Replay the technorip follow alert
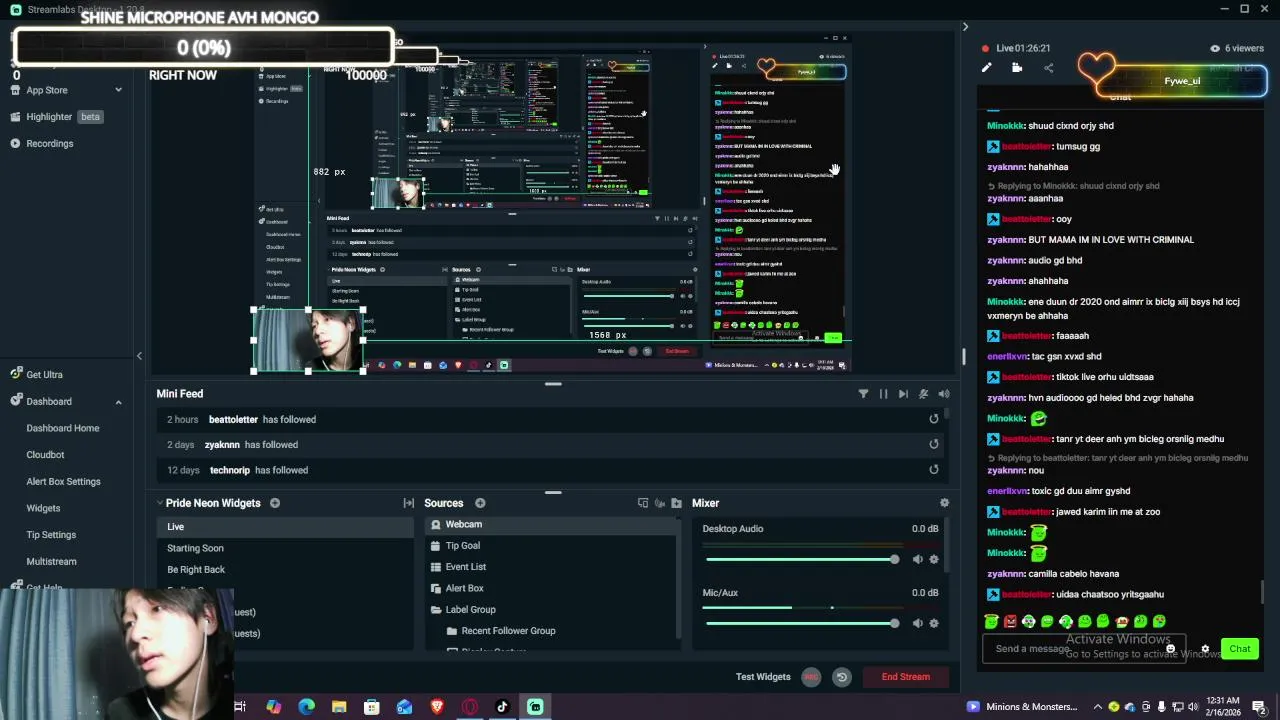 click(934, 470)
